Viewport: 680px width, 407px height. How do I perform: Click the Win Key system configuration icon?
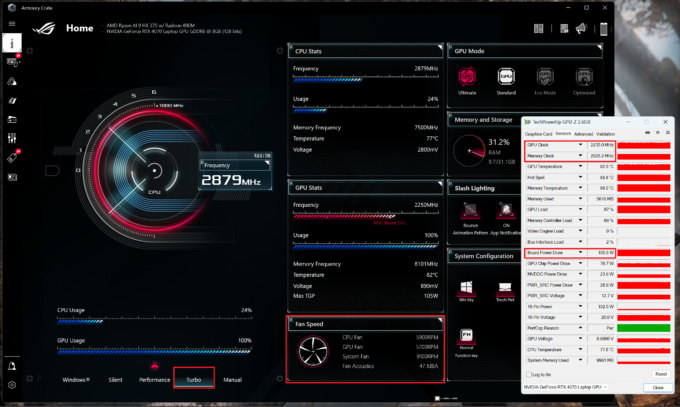[466, 288]
